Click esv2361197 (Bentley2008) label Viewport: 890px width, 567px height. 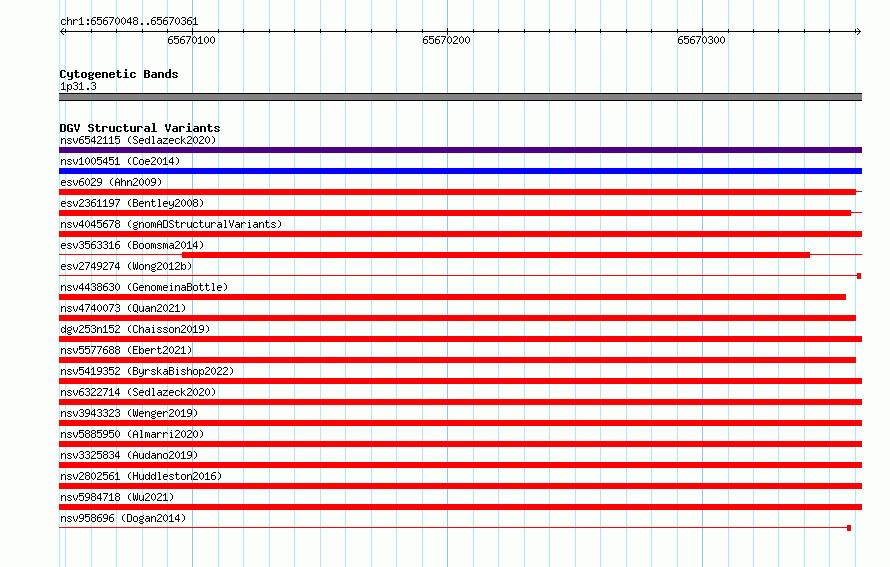click(132, 203)
